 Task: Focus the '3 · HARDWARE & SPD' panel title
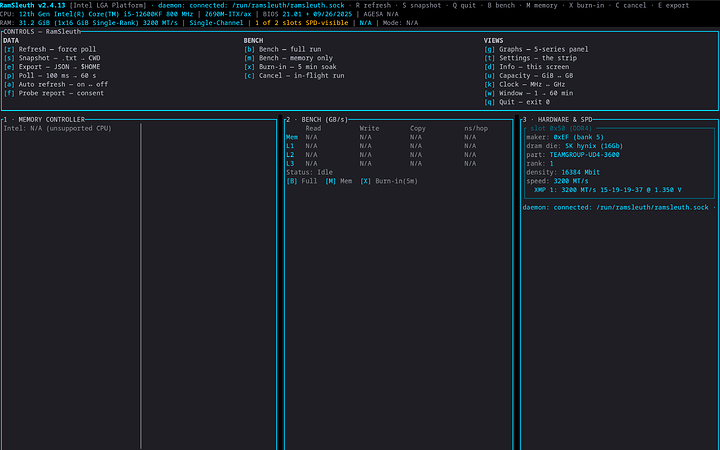click(x=557, y=119)
